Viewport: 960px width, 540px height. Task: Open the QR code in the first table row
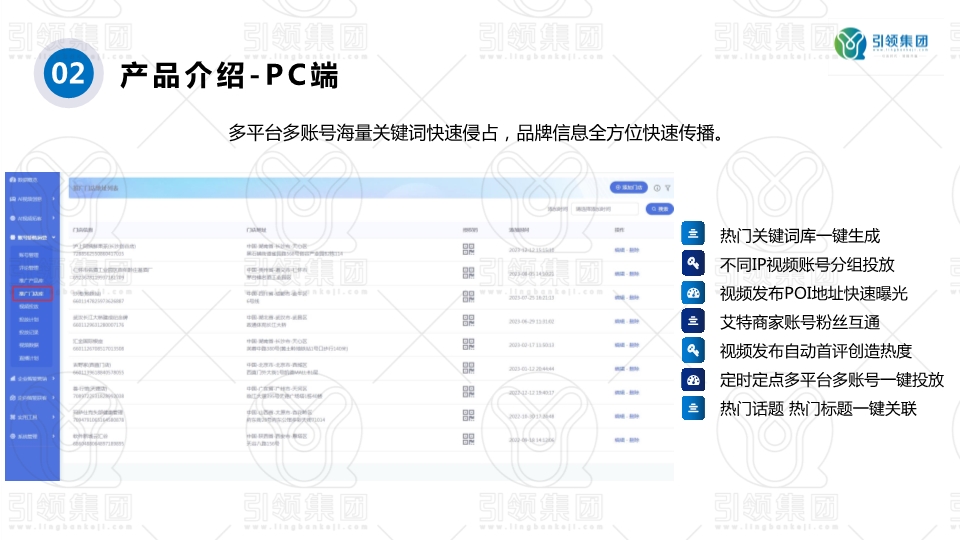pos(467,250)
